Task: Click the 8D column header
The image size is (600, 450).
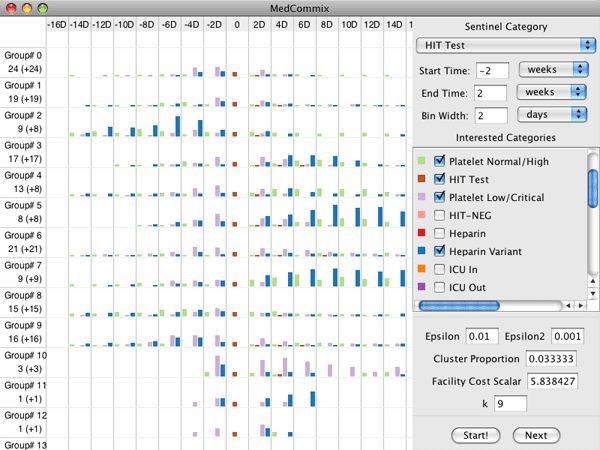Action: (x=327, y=24)
